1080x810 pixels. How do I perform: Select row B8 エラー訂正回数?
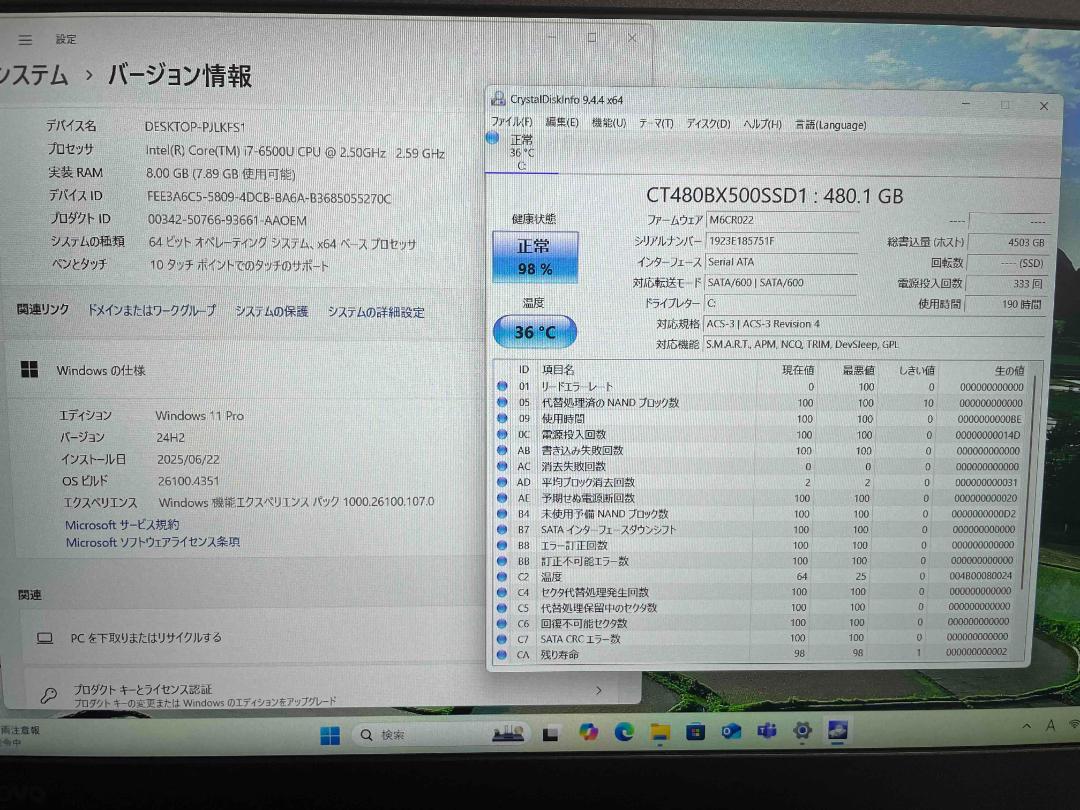(x=760, y=545)
